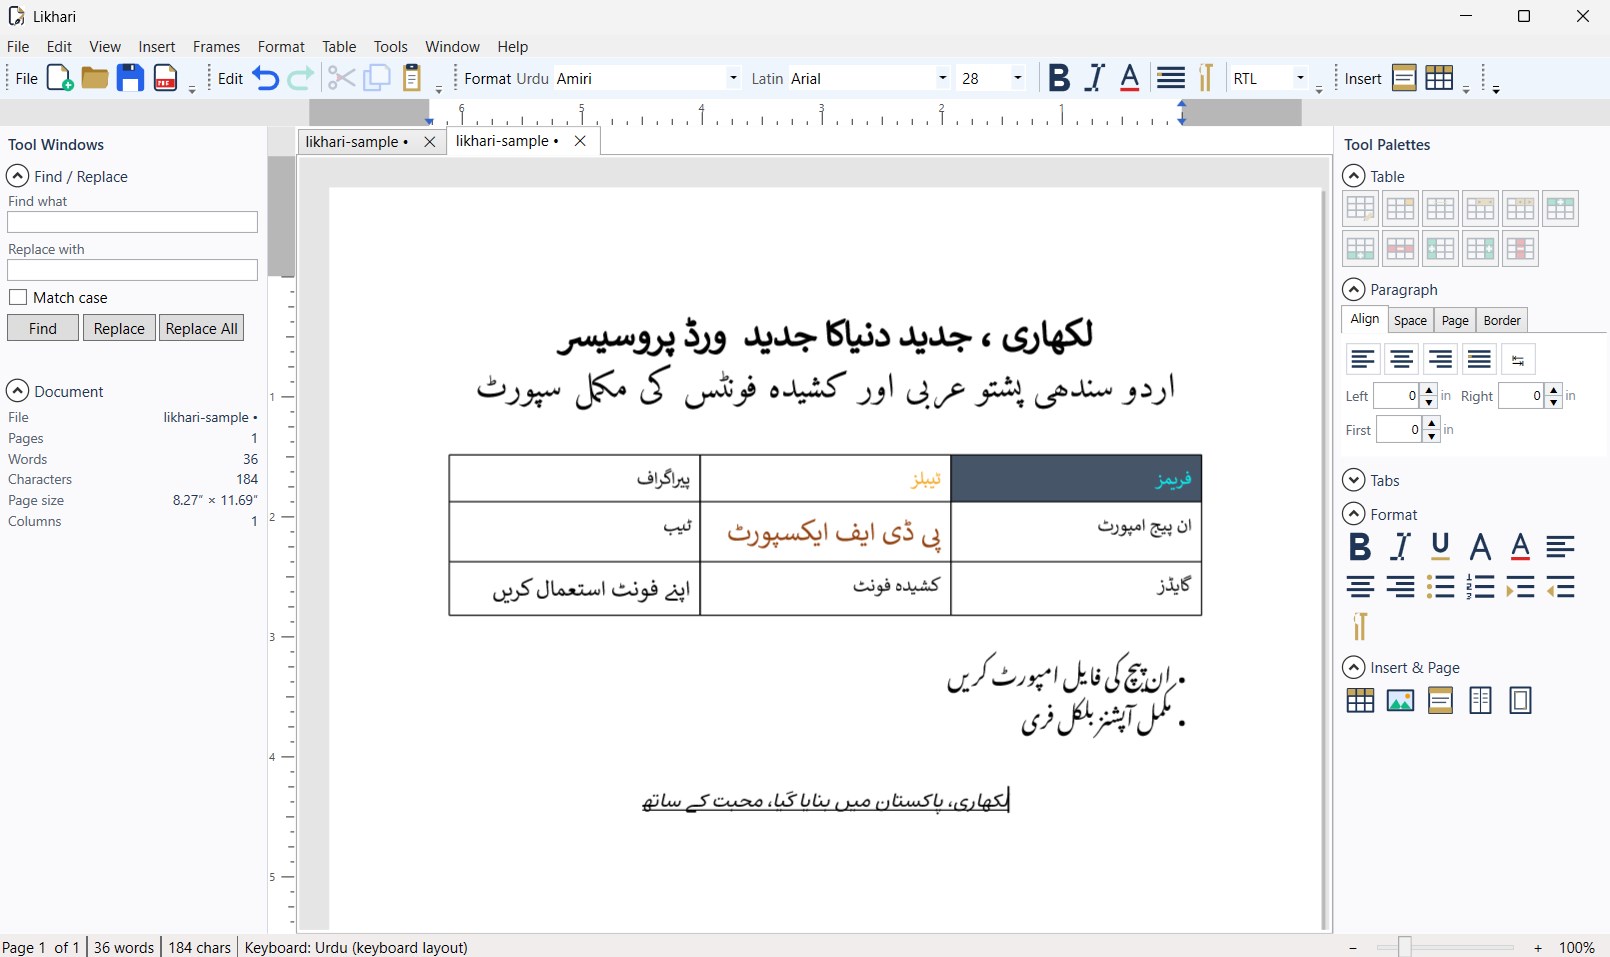The height and width of the screenshot is (957, 1610).
Task: Zoom in with the plus button in status bar
Action: point(1538,948)
